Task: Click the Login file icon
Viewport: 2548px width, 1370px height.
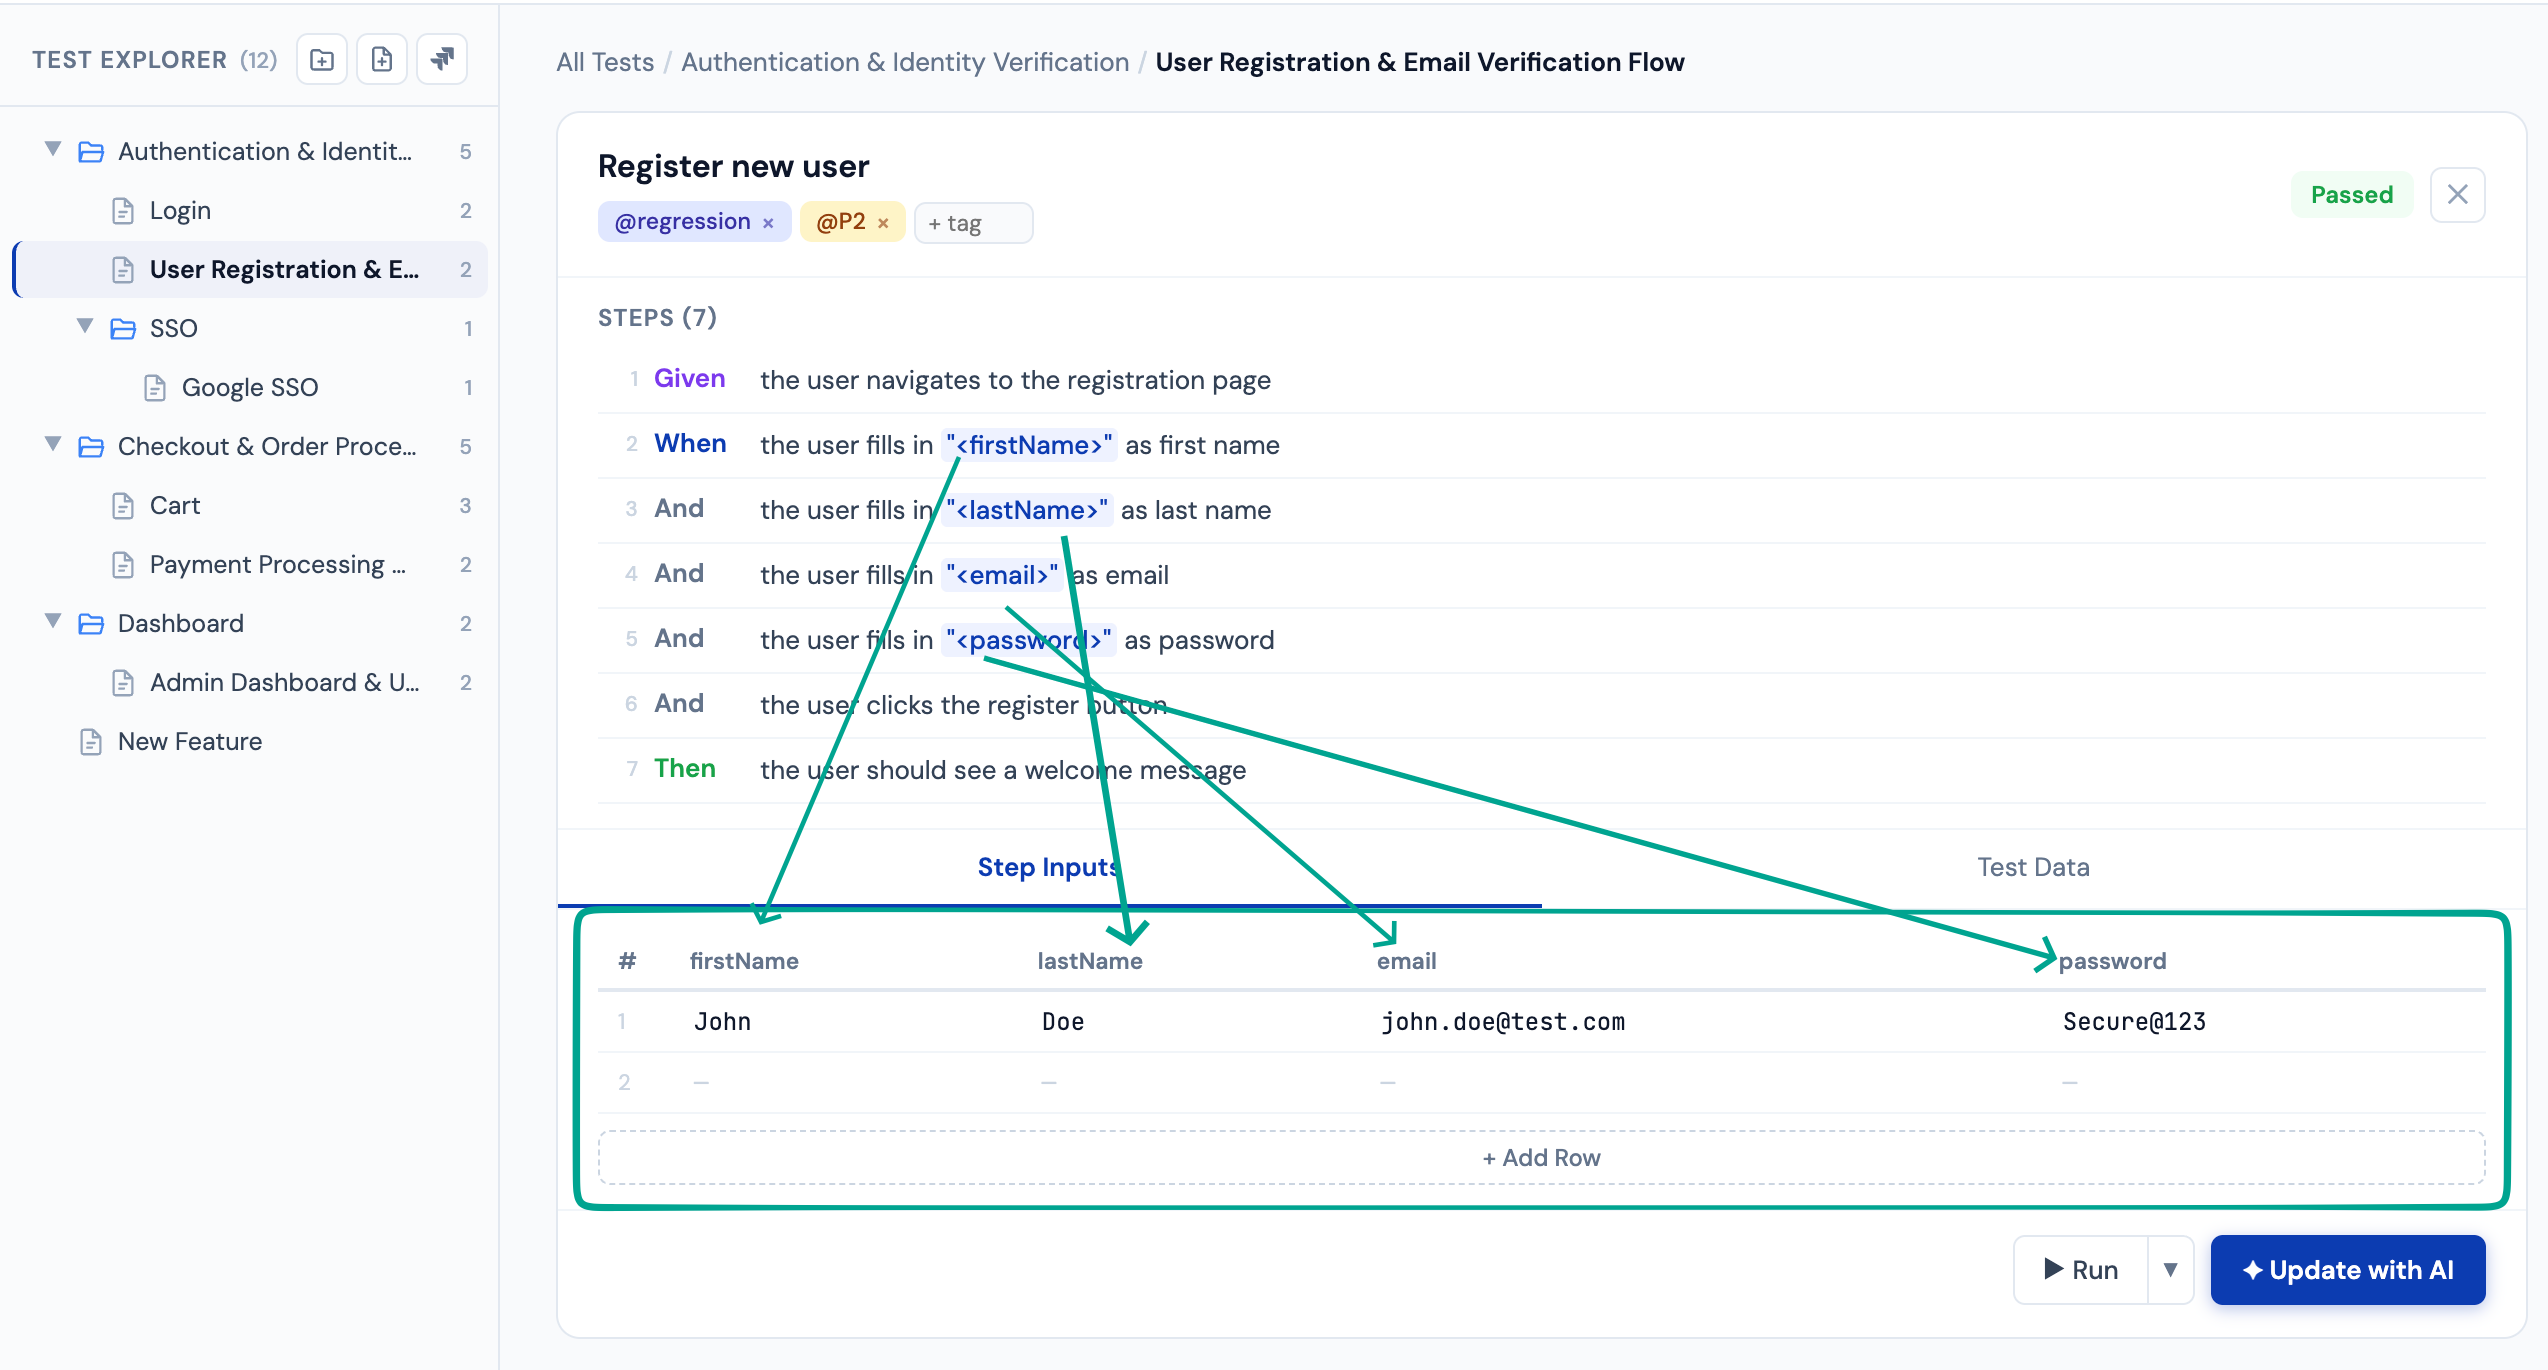Action: point(123,211)
